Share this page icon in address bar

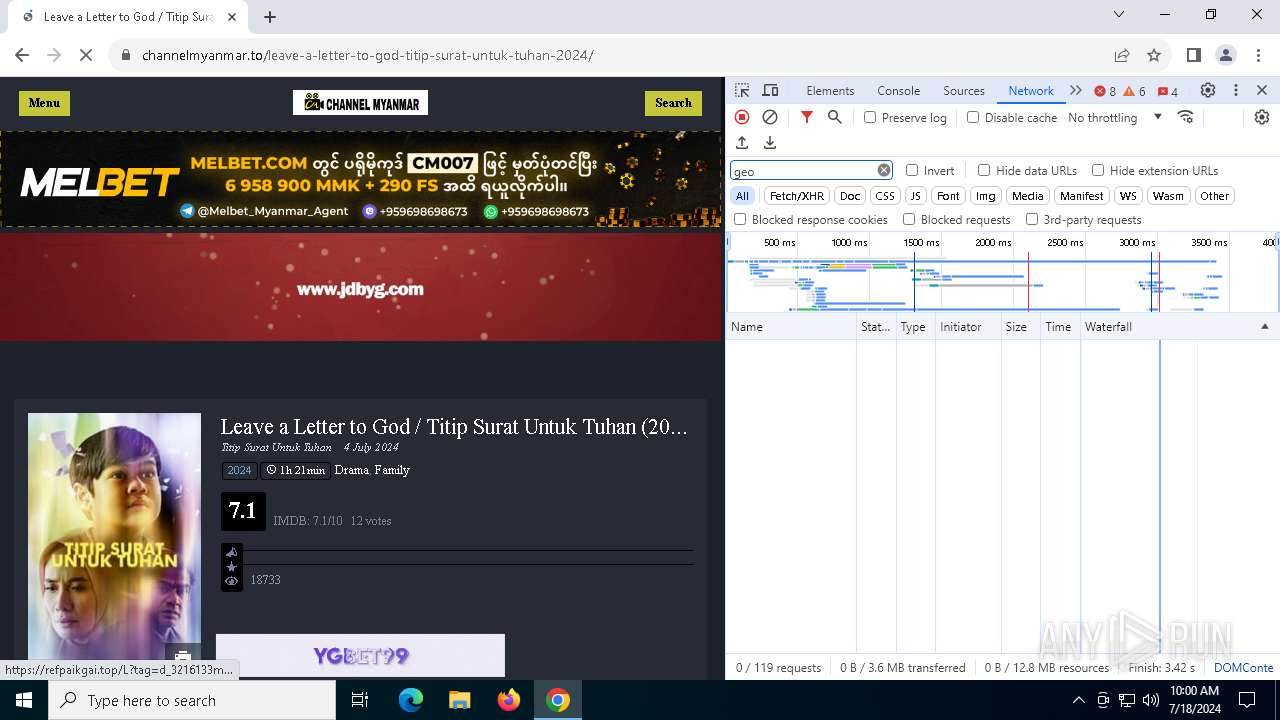point(1122,55)
